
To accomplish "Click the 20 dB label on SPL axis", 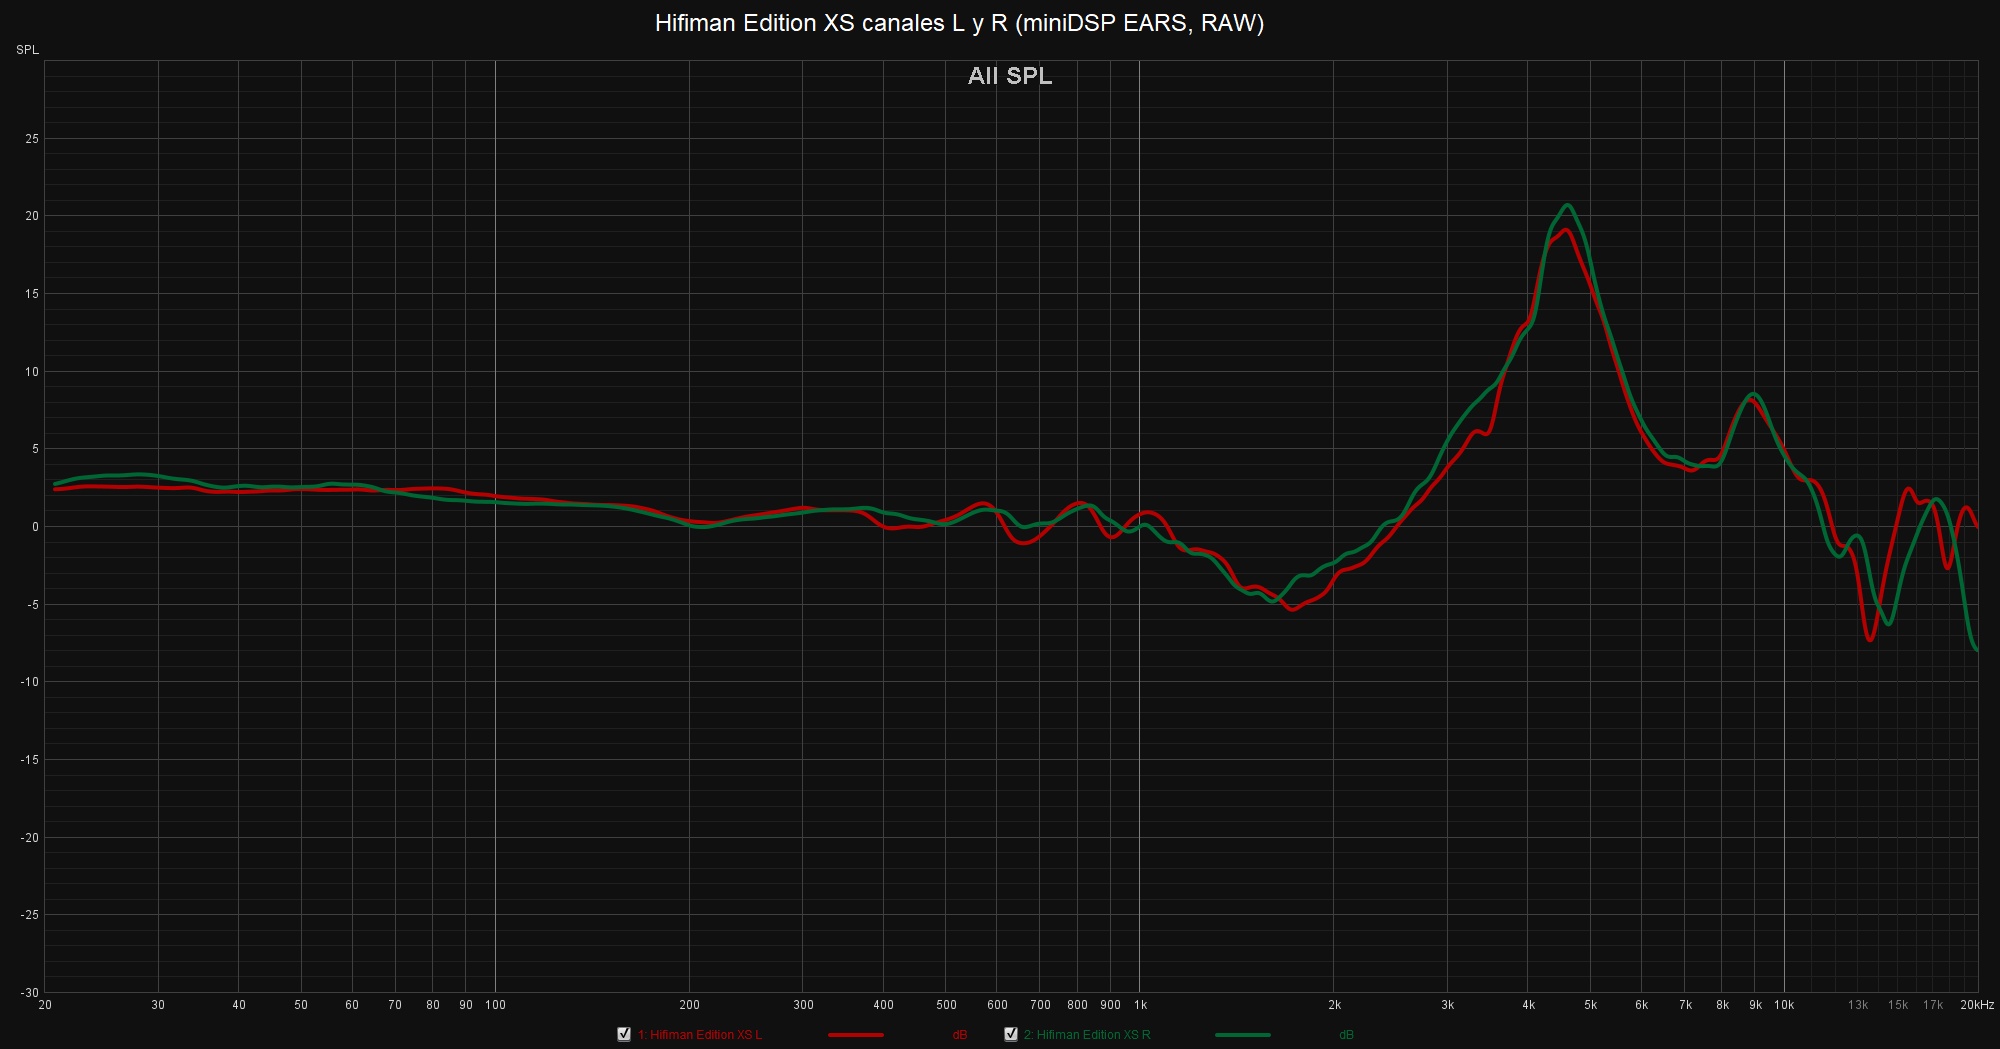I will click(x=32, y=216).
